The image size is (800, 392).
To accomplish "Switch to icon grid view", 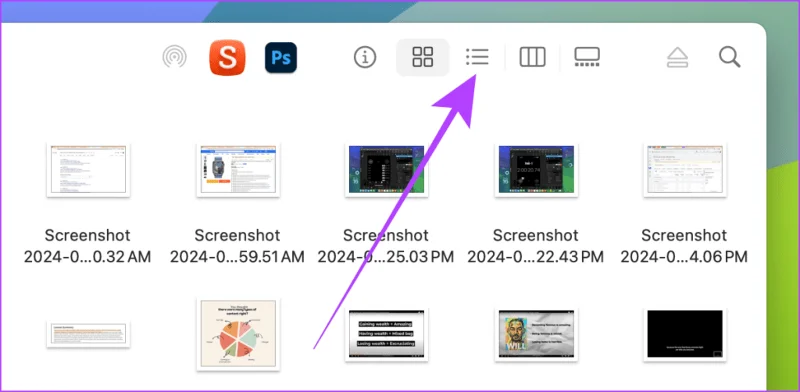I will coord(422,57).
